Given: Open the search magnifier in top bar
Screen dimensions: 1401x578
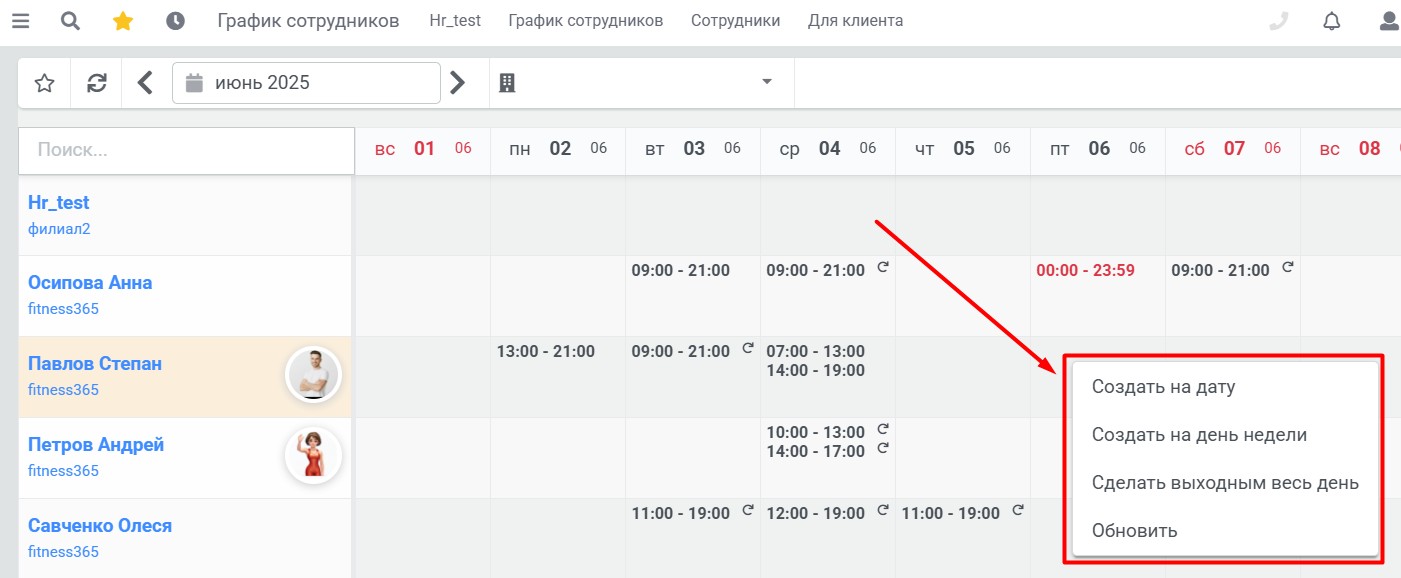Looking at the screenshot, I should pos(70,21).
